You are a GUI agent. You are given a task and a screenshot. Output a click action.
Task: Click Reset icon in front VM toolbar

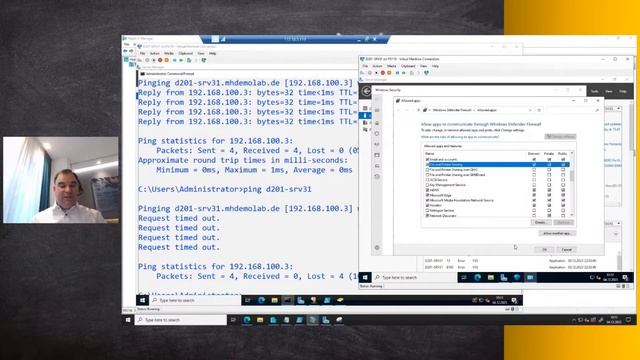(x=404, y=73)
